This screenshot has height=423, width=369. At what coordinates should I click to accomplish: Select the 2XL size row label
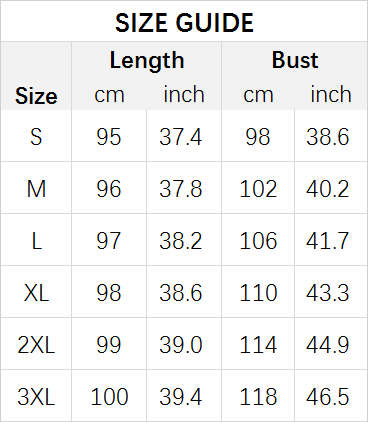pos(36,345)
